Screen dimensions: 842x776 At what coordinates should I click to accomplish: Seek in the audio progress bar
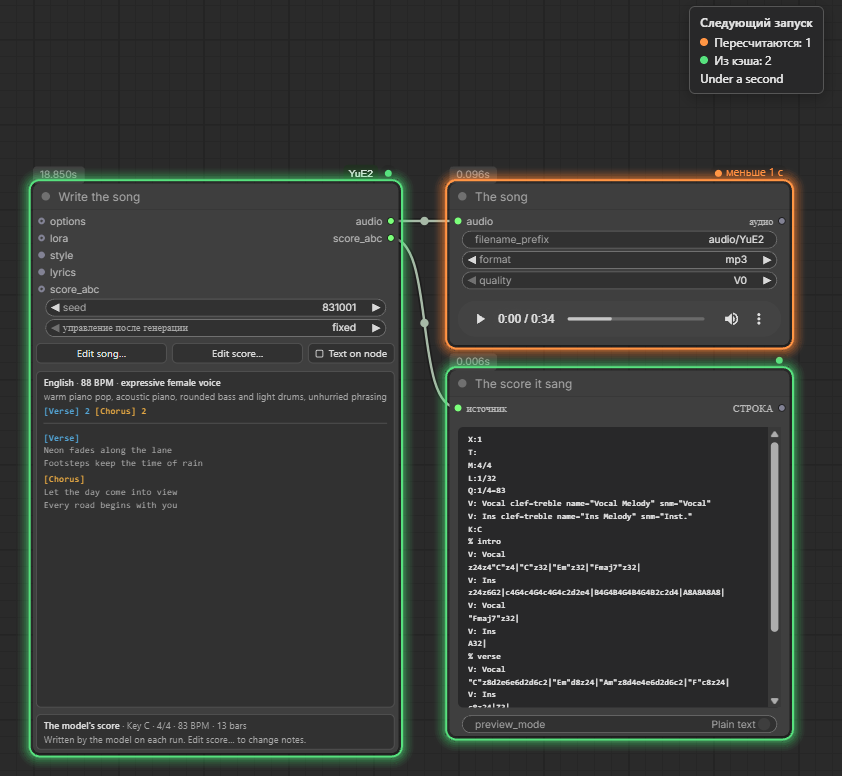pyautogui.click(x=636, y=319)
